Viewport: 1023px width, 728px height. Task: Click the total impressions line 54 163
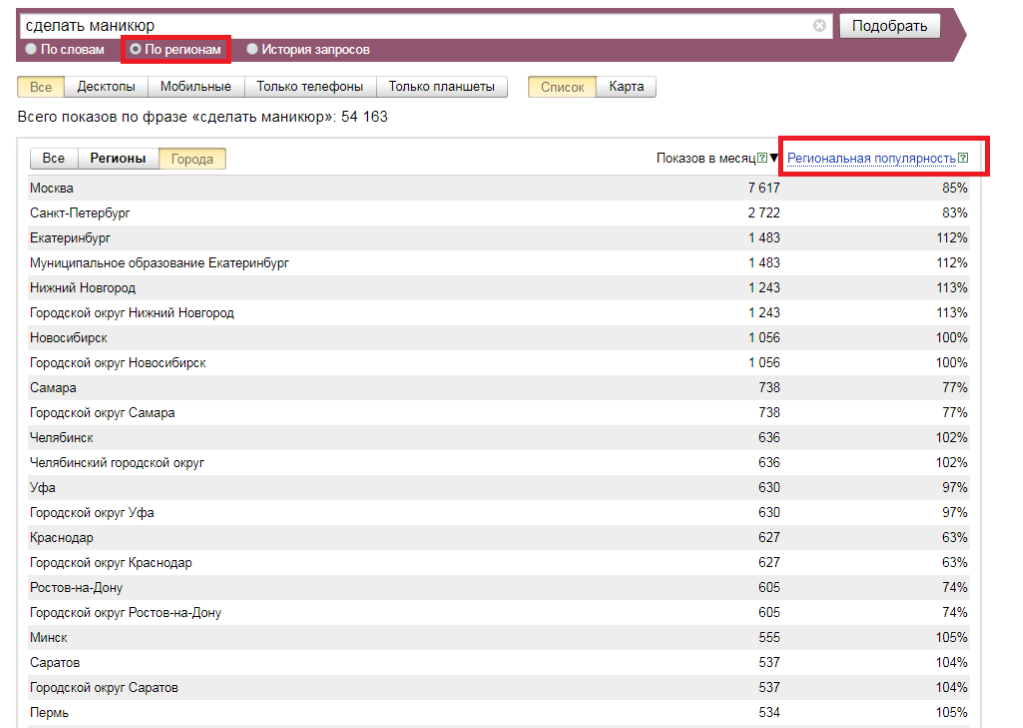pyautogui.click(x=202, y=117)
